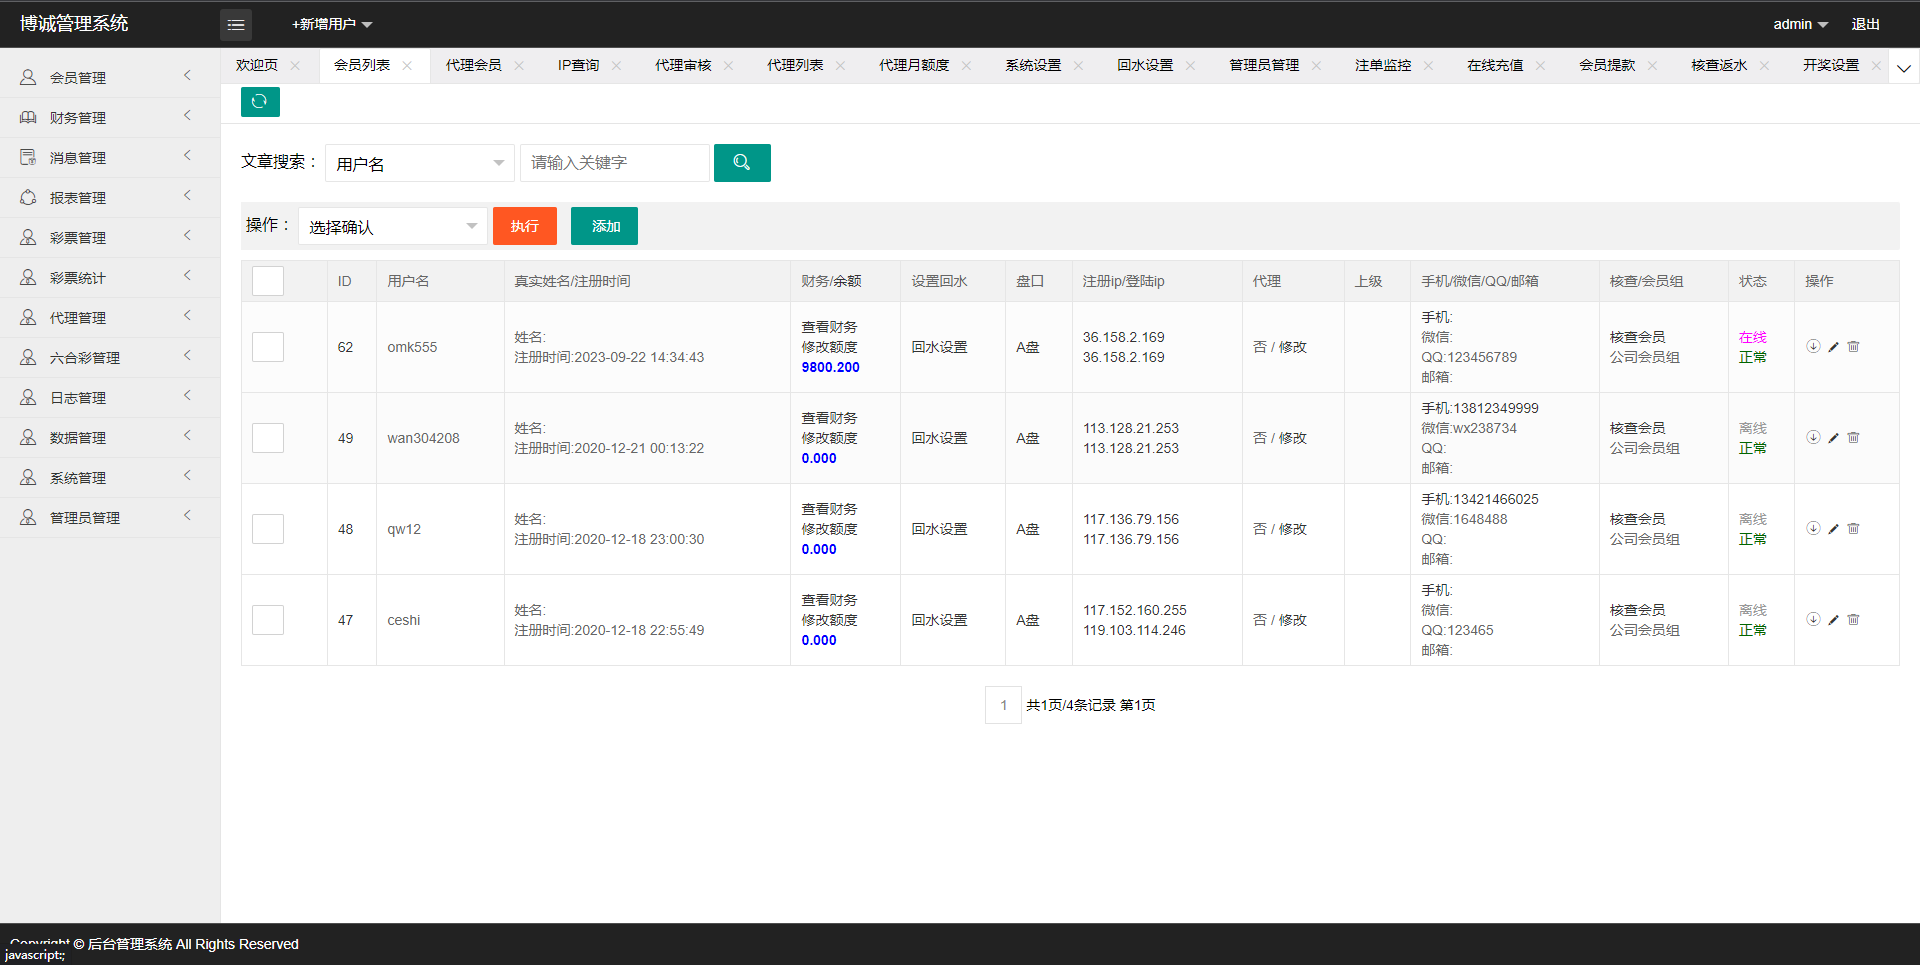Click the down-arrow circle icon for qw12

[x=1813, y=529]
